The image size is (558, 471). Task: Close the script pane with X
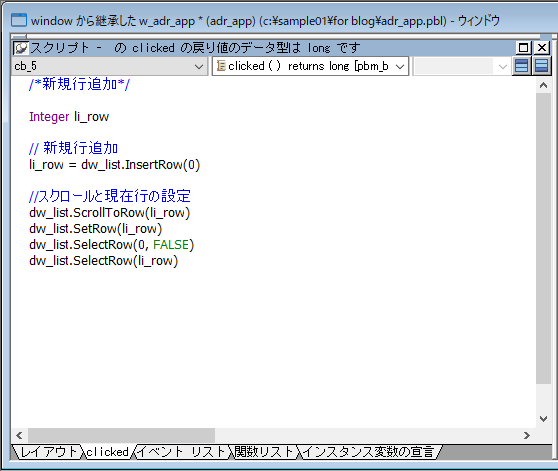point(542,48)
